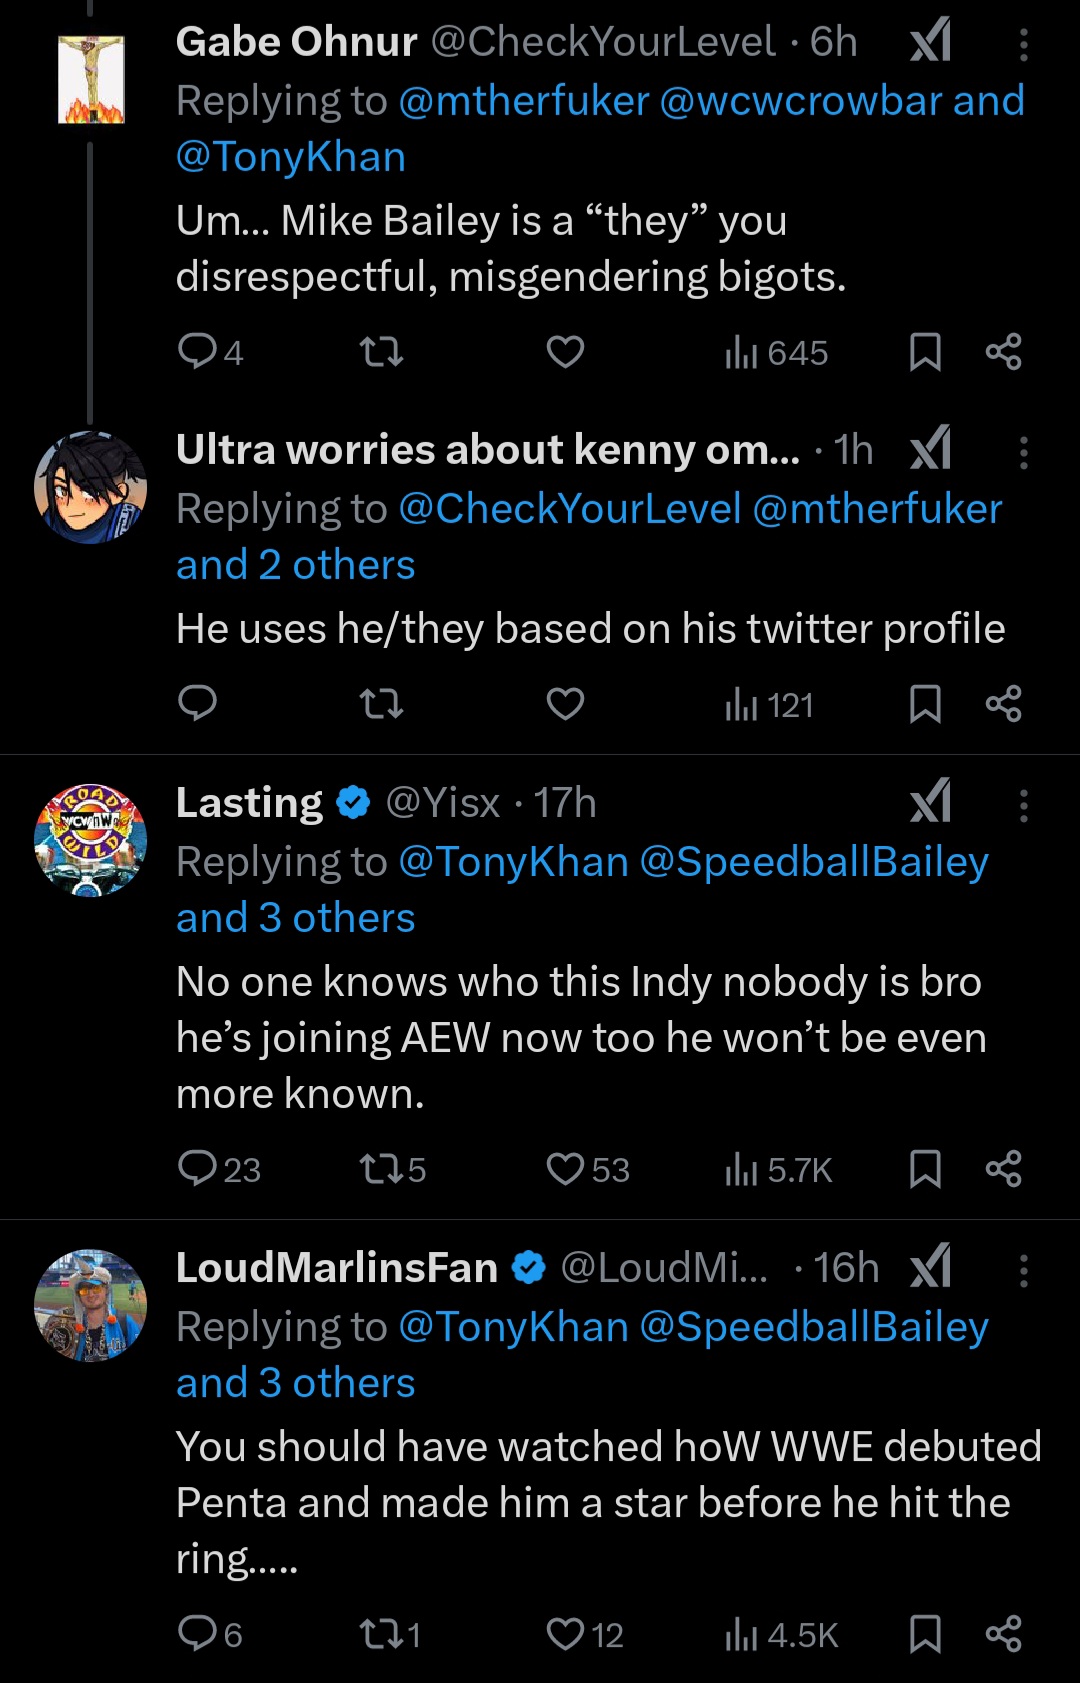The image size is (1080, 1683).
Task: Tap the 'and 2 others' reply link
Action: (295, 565)
